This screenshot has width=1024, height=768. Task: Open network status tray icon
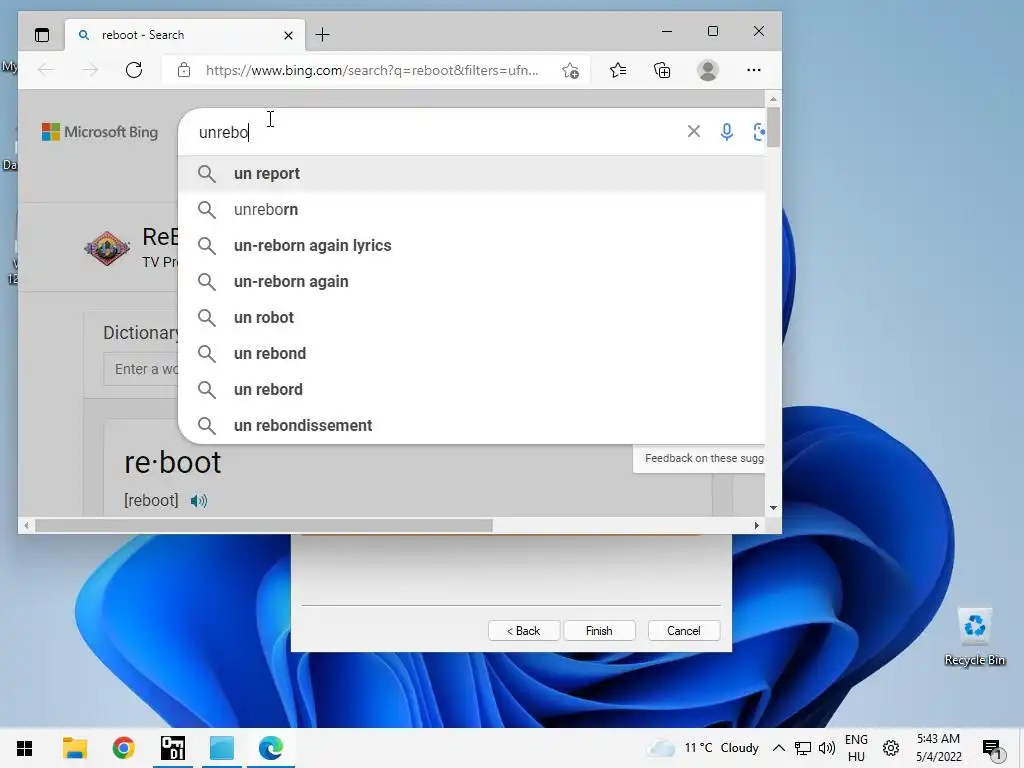coord(803,748)
